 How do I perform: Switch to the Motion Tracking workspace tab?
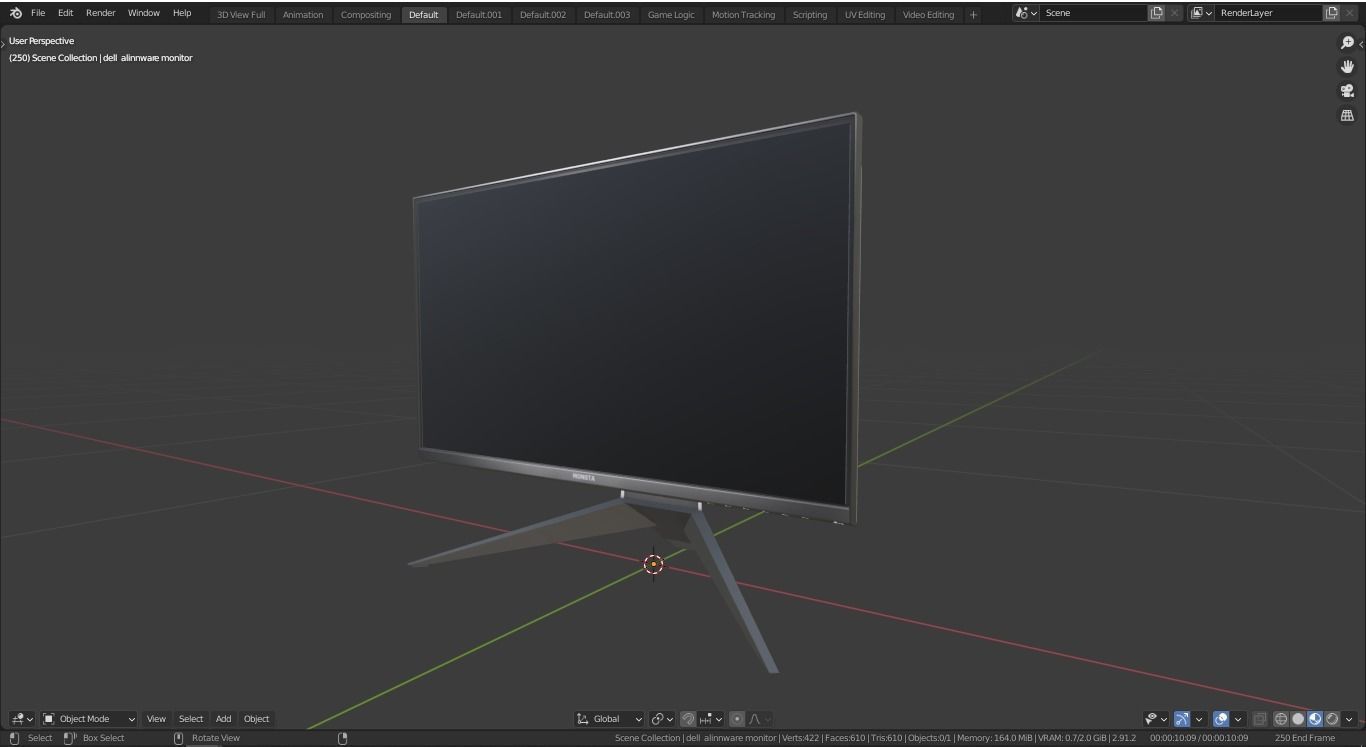click(743, 15)
